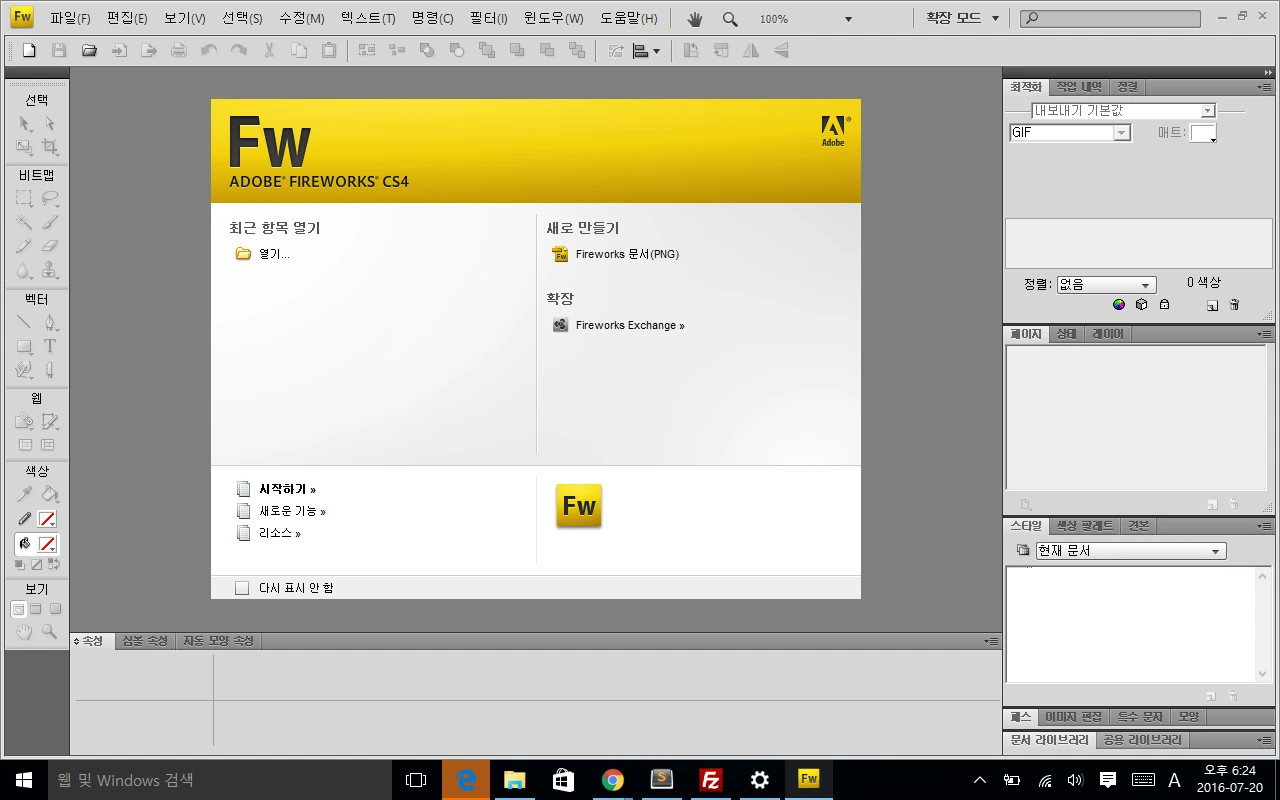Open FileZilla from the Windows taskbar
The height and width of the screenshot is (800, 1280).
pyautogui.click(x=711, y=780)
